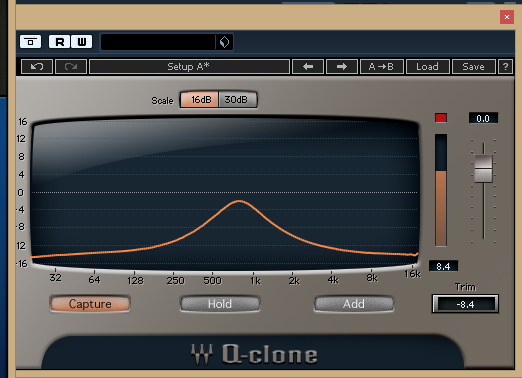Click the Add button
Screen dimensions: 522x378
click(x=354, y=304)
